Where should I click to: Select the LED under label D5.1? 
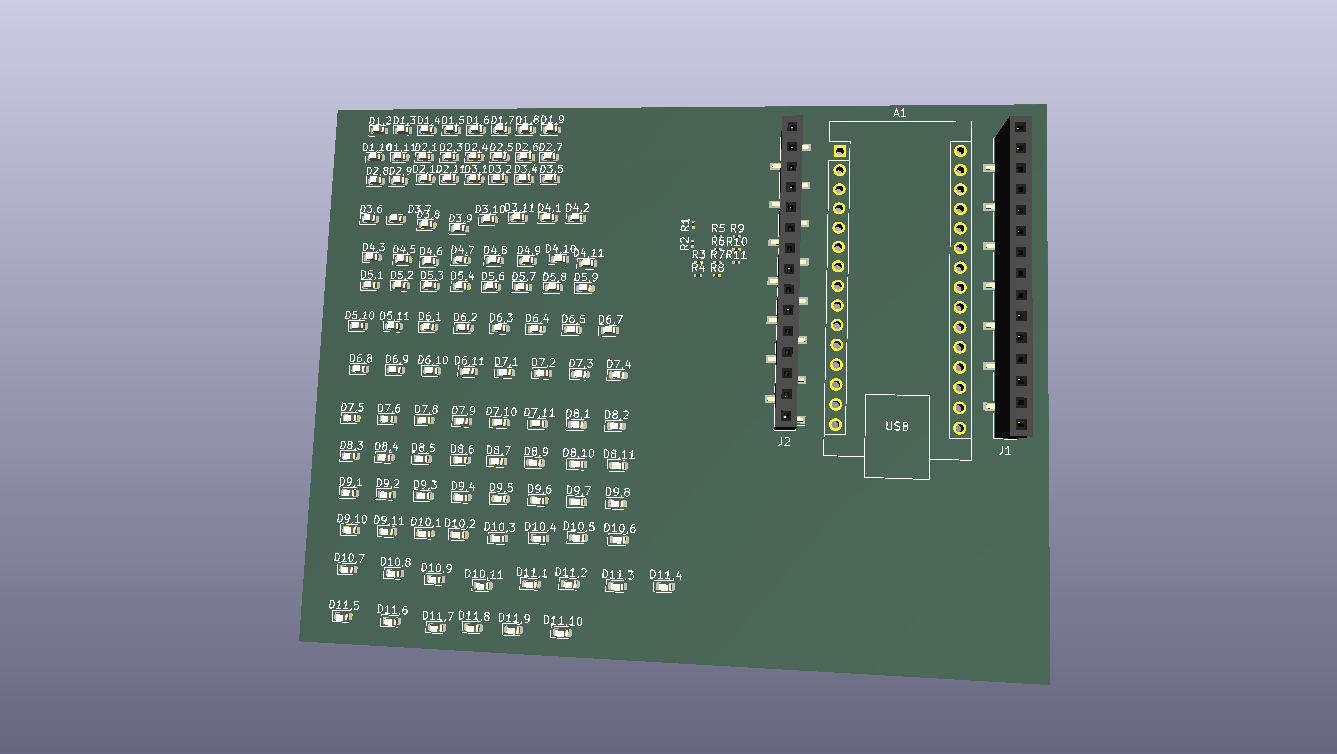click(x=371, y=286)
